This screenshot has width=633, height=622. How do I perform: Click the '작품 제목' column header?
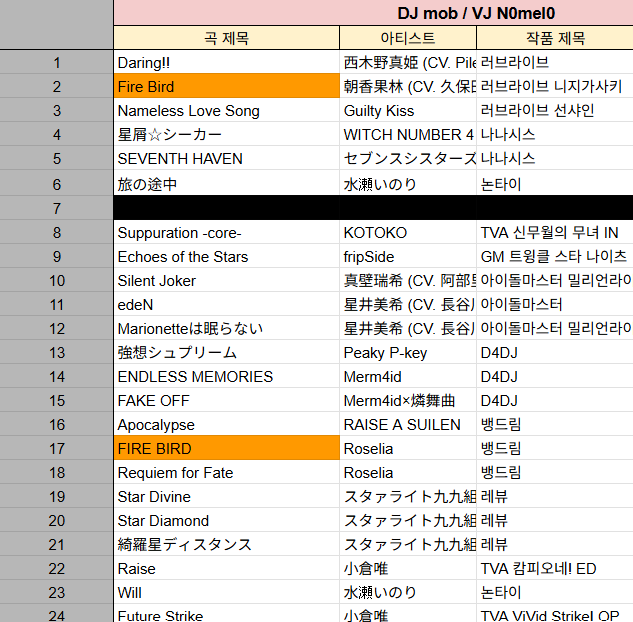click(555, 38)
